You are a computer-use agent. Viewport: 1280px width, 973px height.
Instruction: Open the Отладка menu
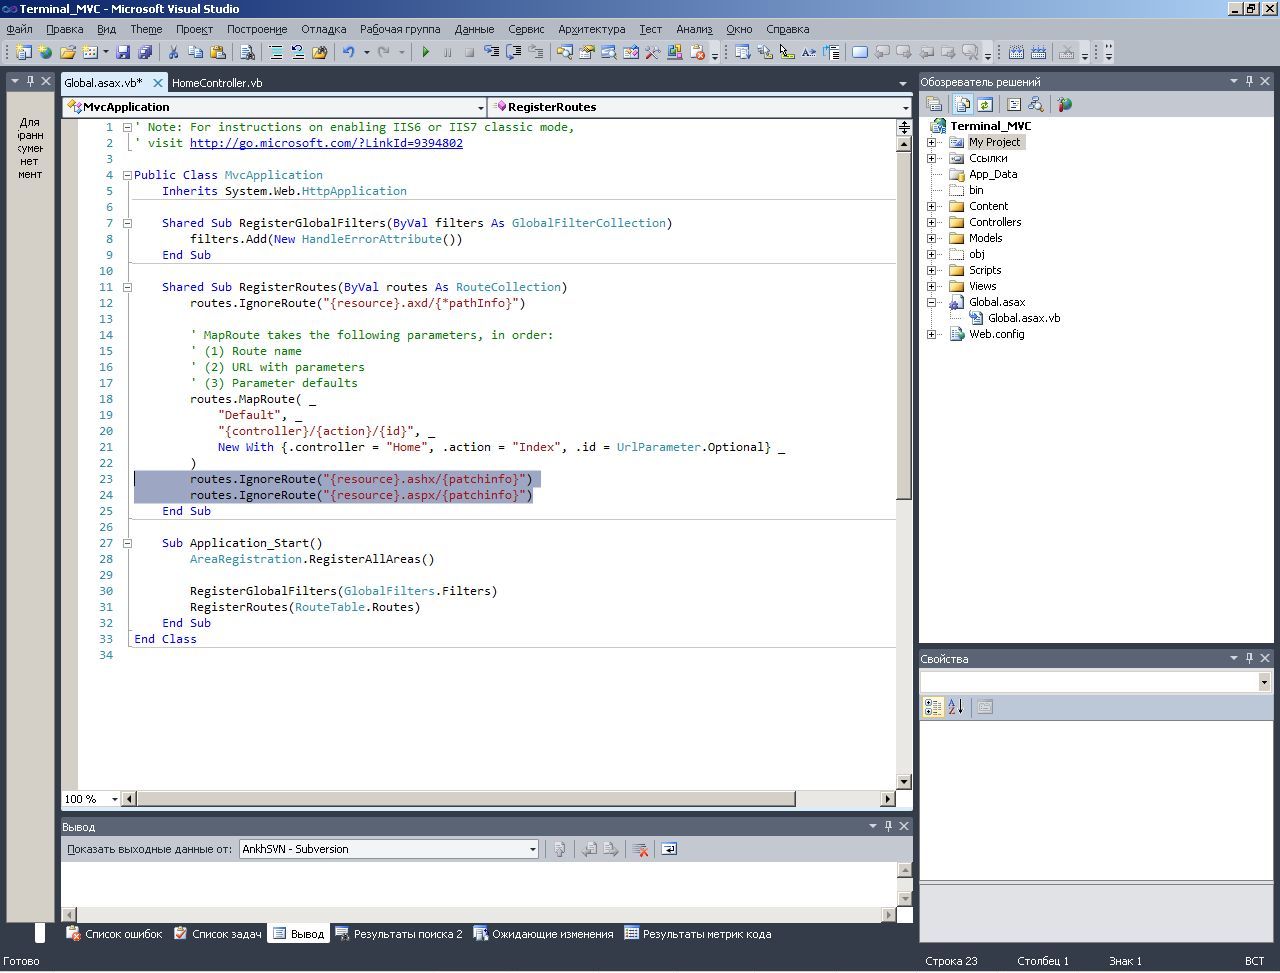point(323,29)
